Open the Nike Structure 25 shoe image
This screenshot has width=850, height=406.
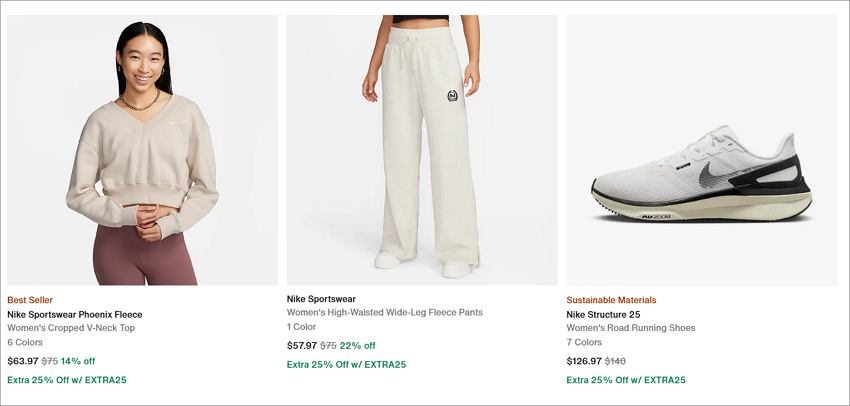click(x=701, y=150)
